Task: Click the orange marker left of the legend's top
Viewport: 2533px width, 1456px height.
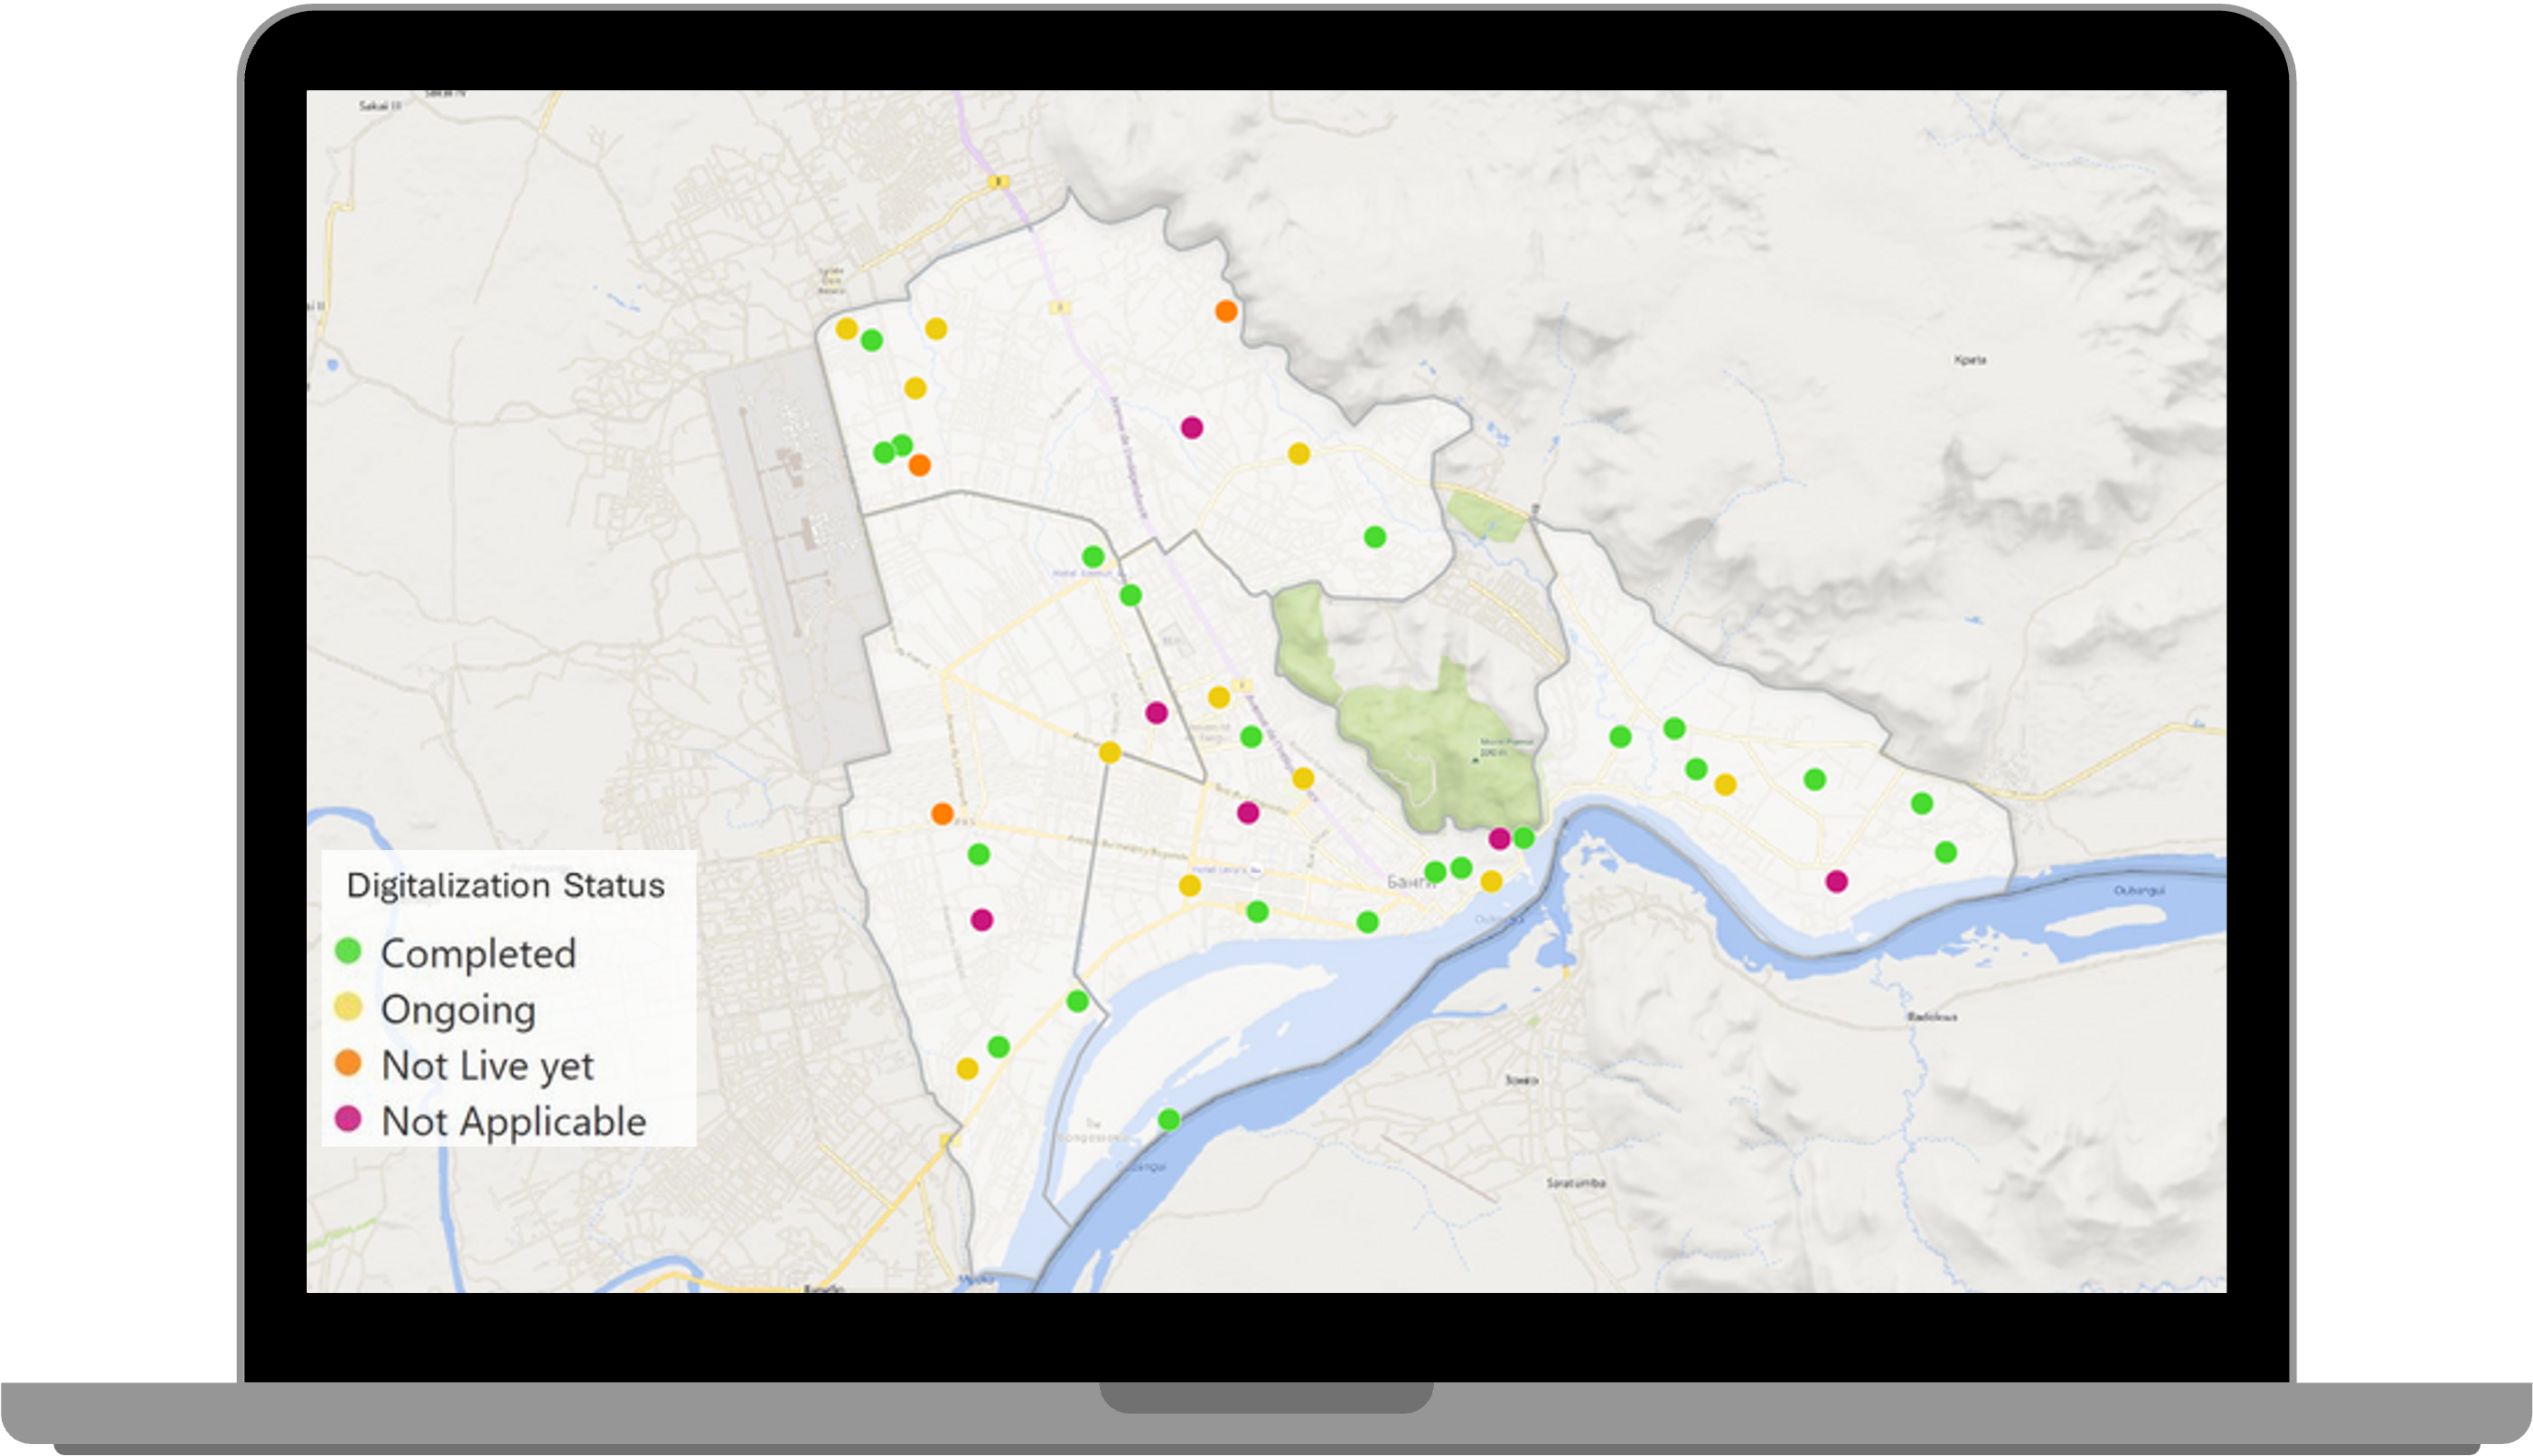Action: pos(942,814)
